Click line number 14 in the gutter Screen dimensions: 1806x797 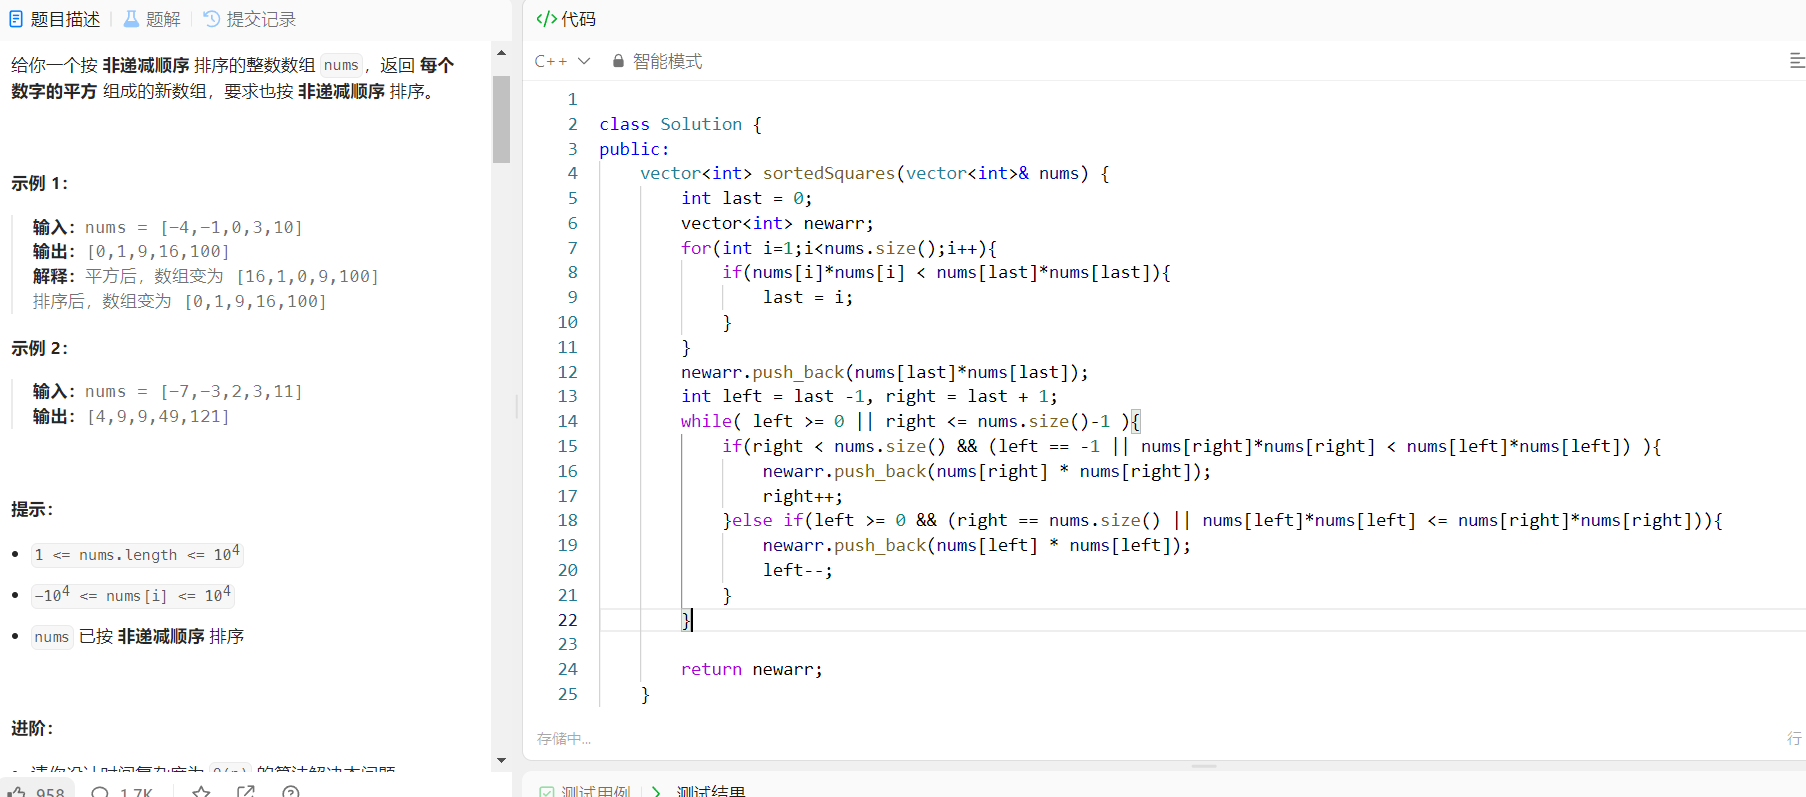[x=567, y=421]
